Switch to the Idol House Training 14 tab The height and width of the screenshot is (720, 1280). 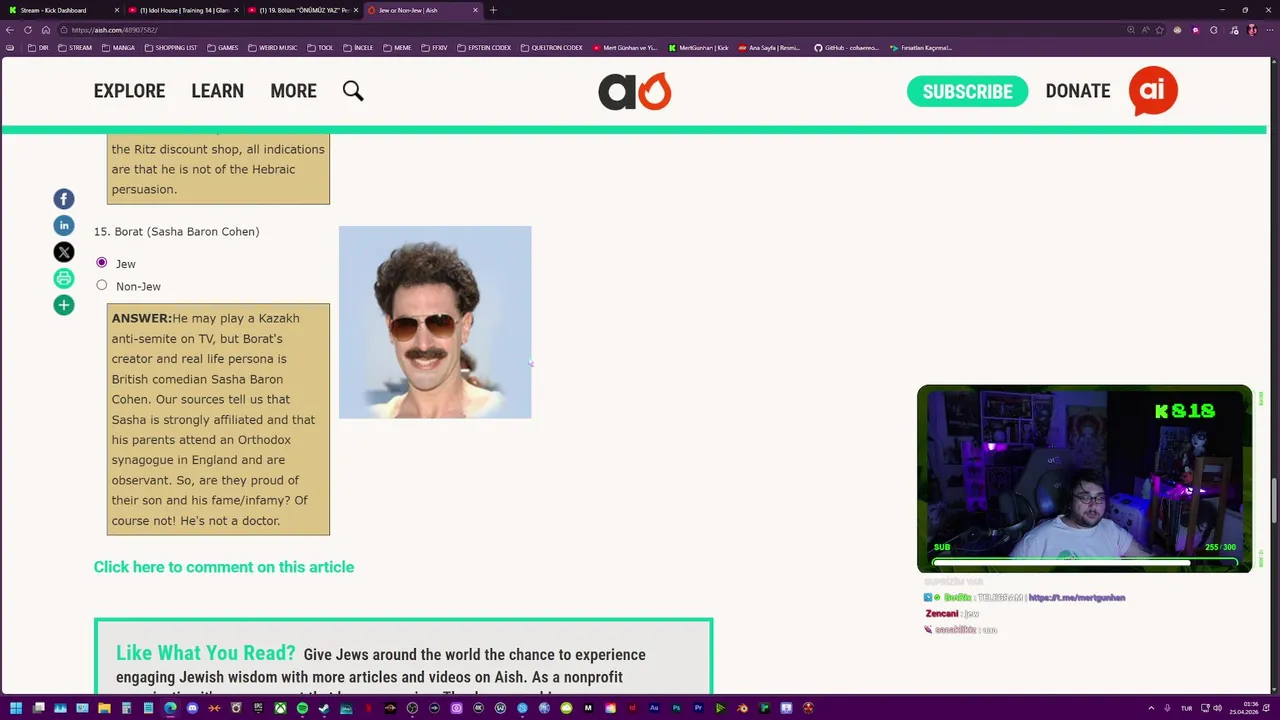184,10
